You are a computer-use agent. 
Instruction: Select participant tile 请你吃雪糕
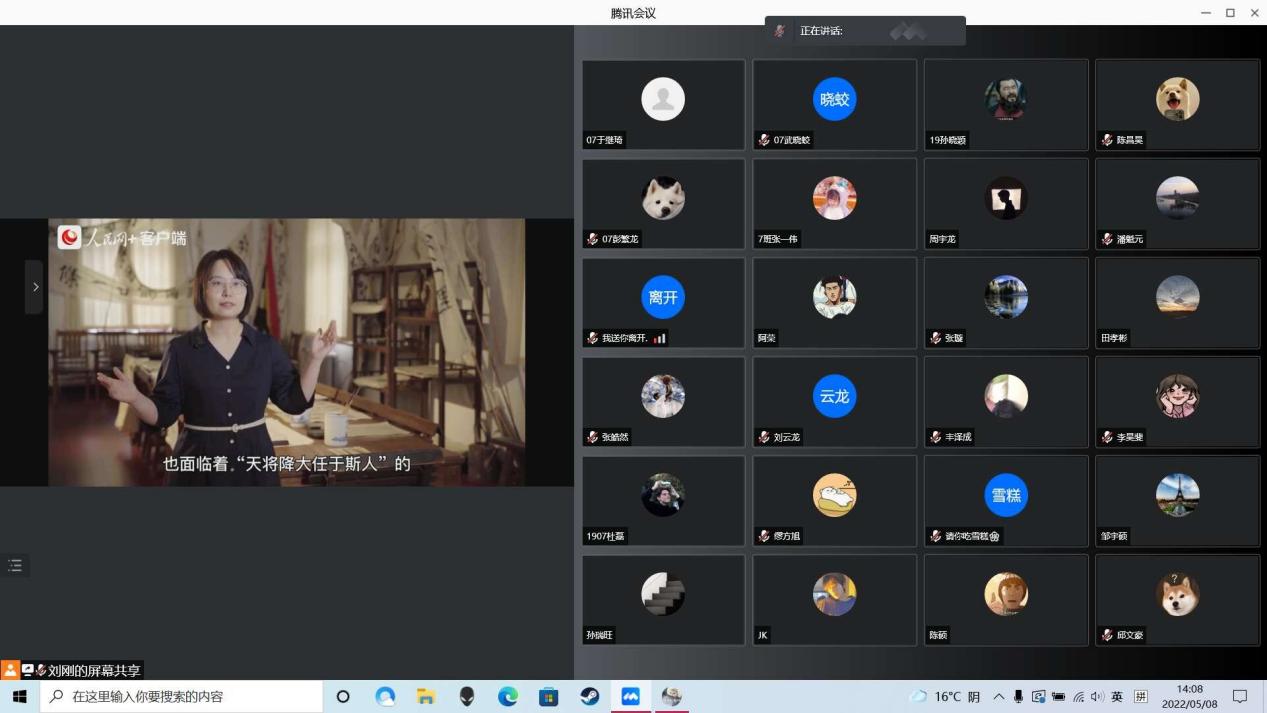pos(1005,502)
